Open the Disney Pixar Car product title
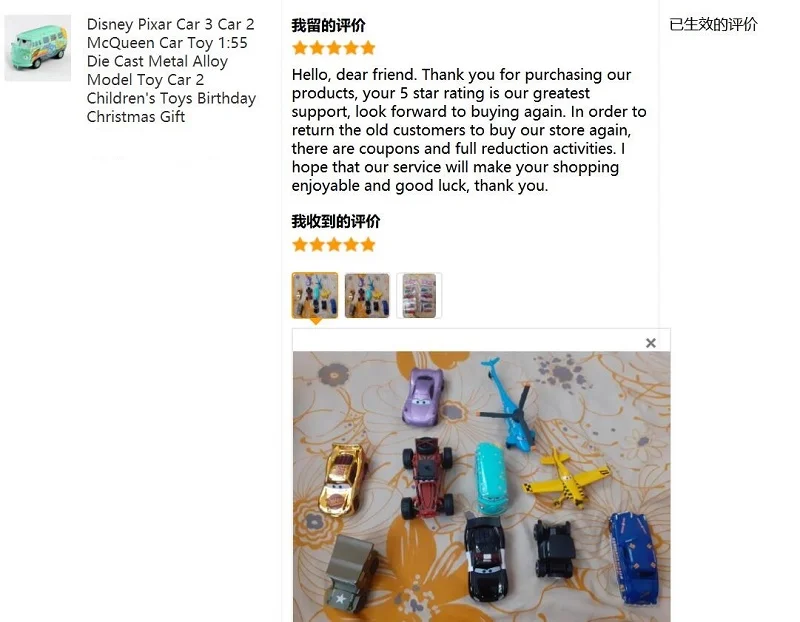This screenshot has height=622, width=800. tap(171, 70)
